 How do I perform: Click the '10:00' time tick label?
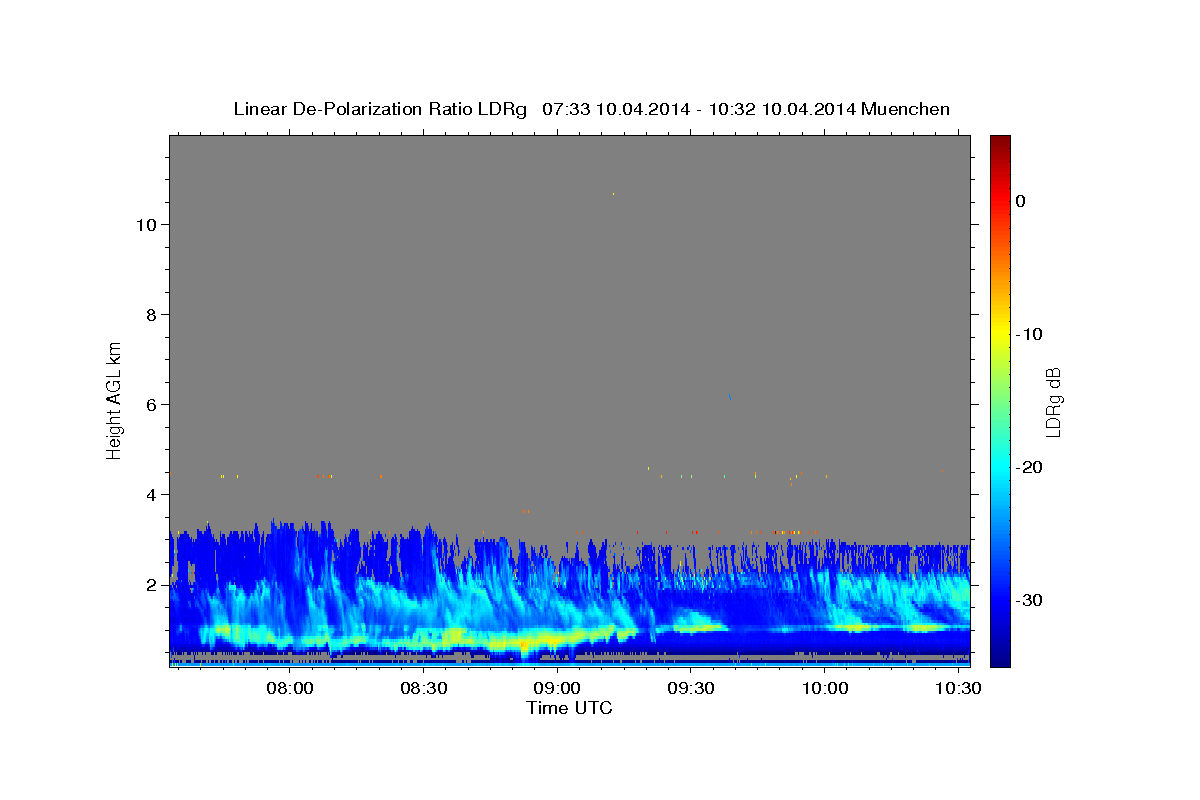825,688
